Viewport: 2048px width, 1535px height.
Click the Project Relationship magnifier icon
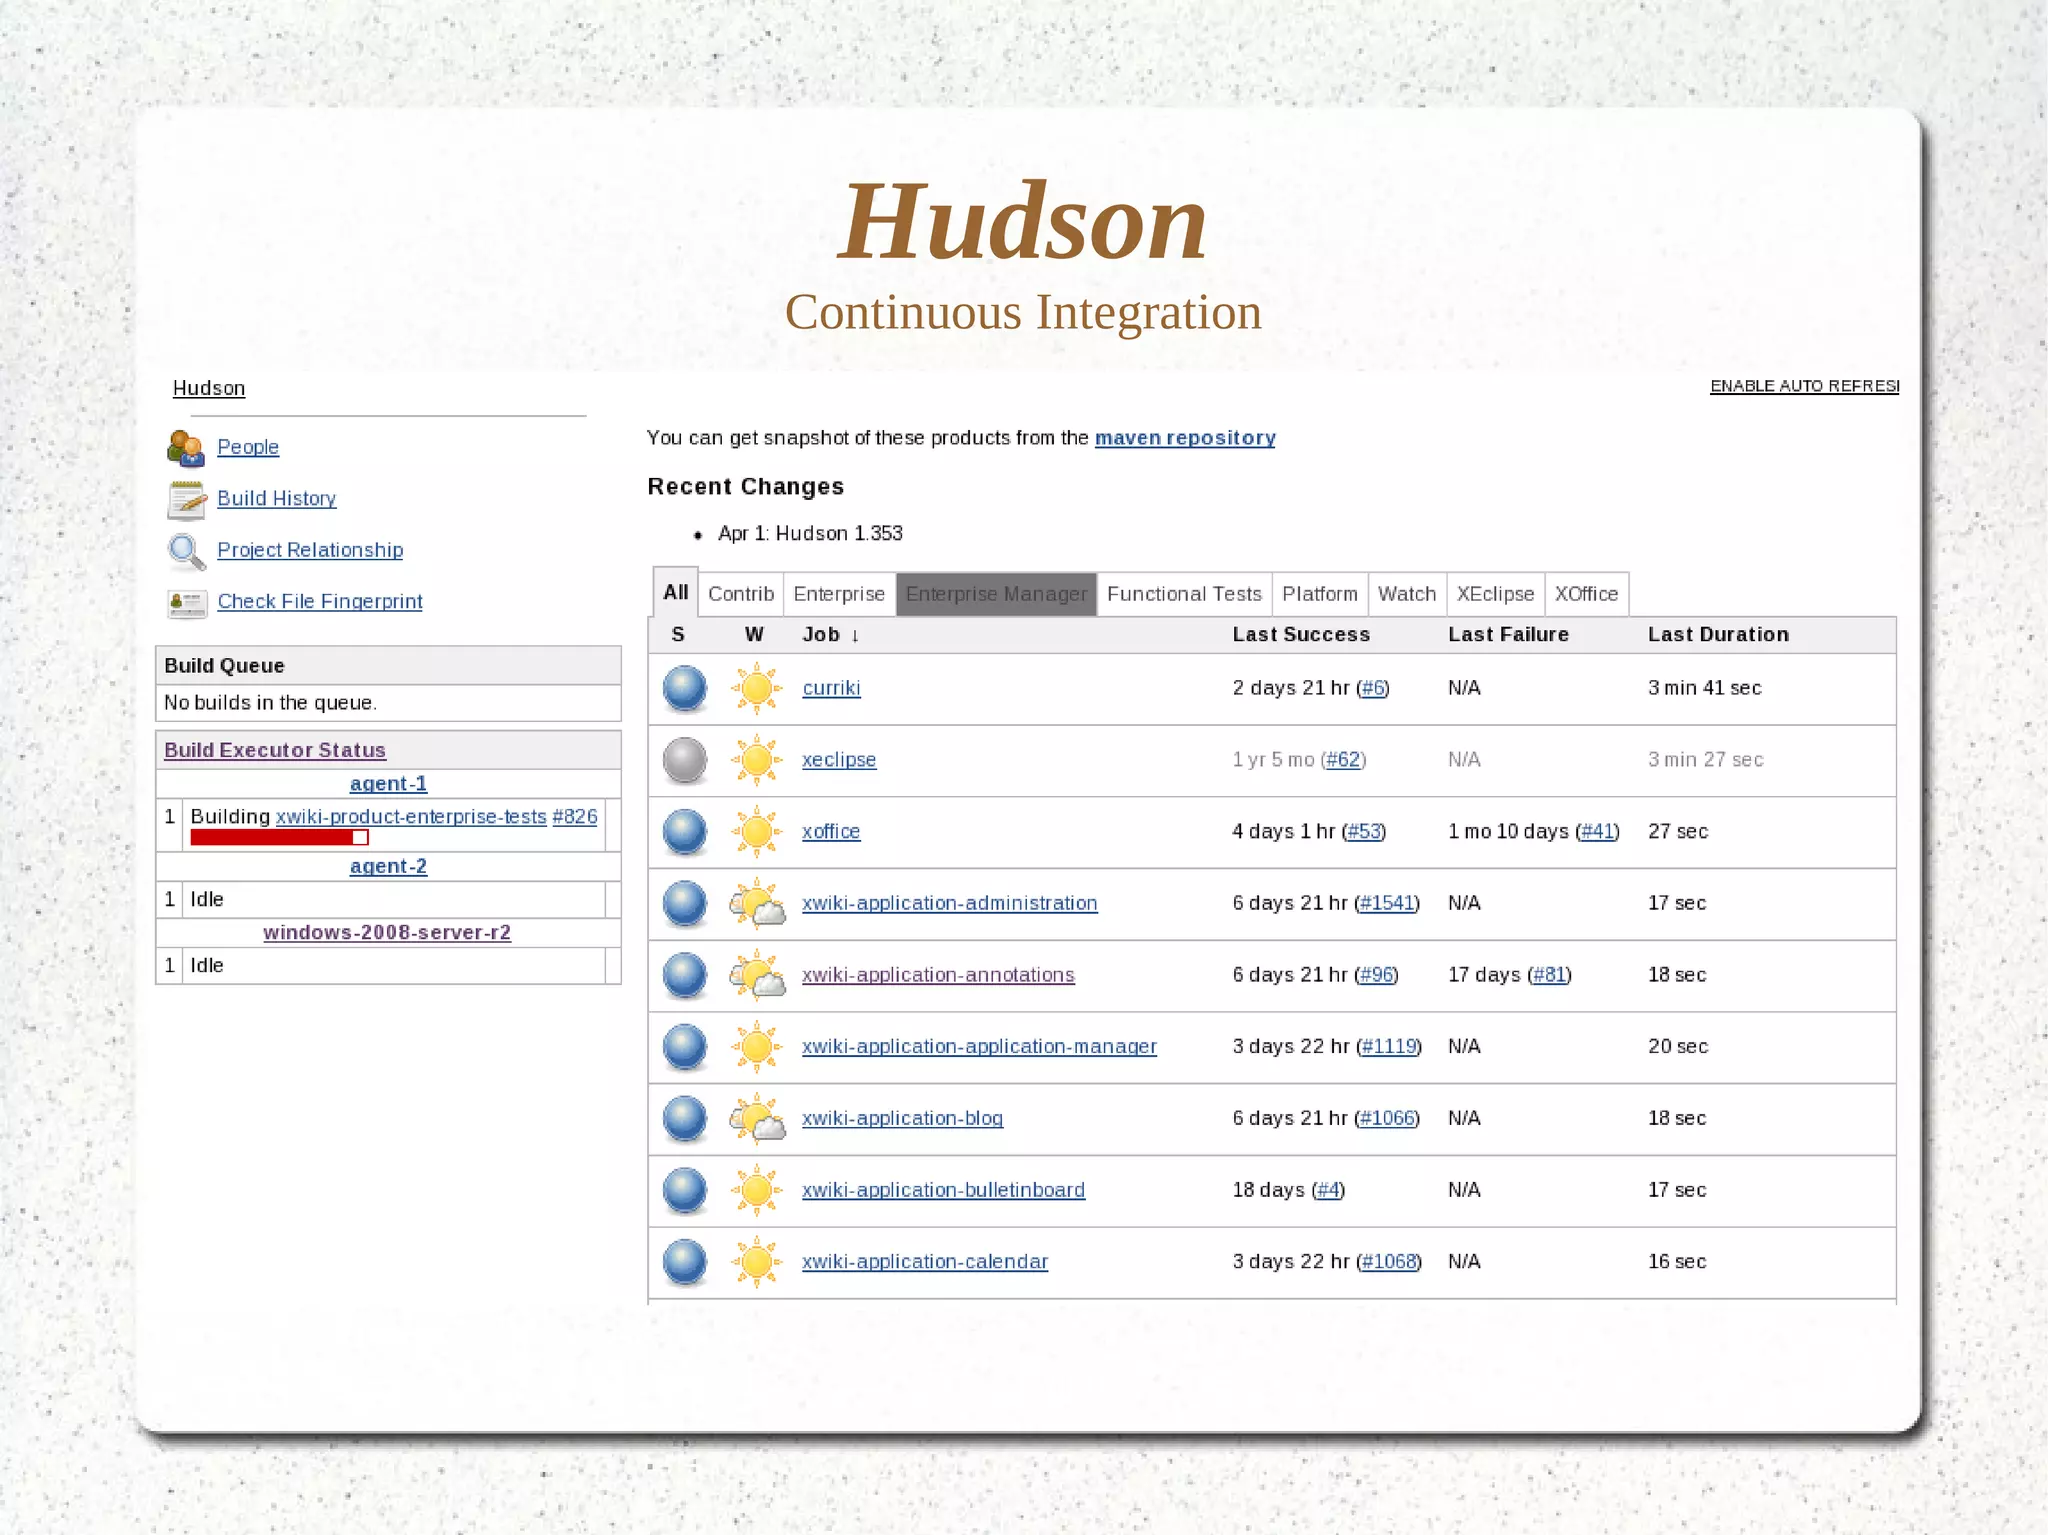tap(186, 551)
